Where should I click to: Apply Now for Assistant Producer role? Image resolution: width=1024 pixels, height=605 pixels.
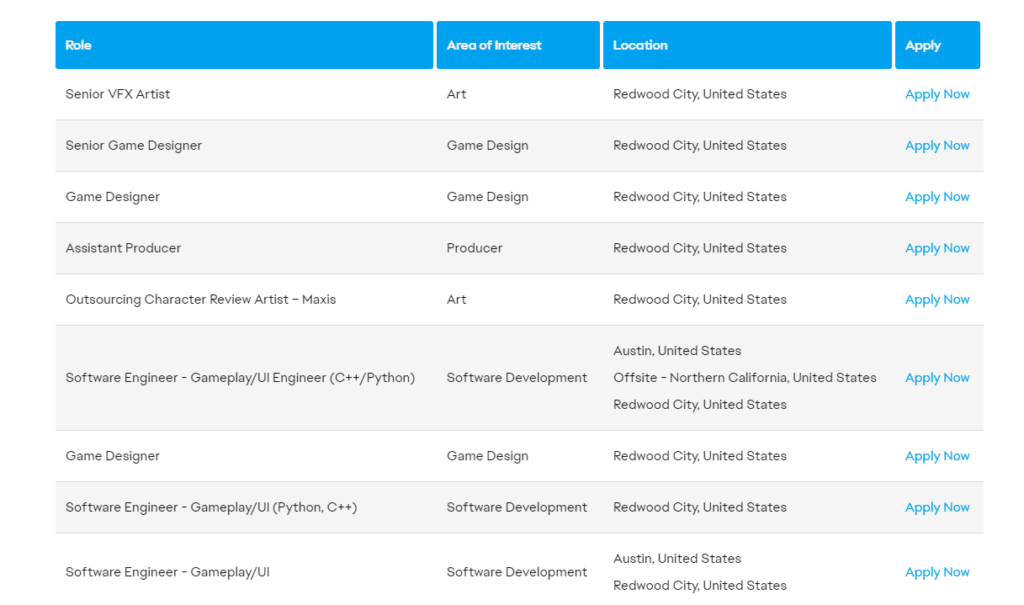(937, 248)
